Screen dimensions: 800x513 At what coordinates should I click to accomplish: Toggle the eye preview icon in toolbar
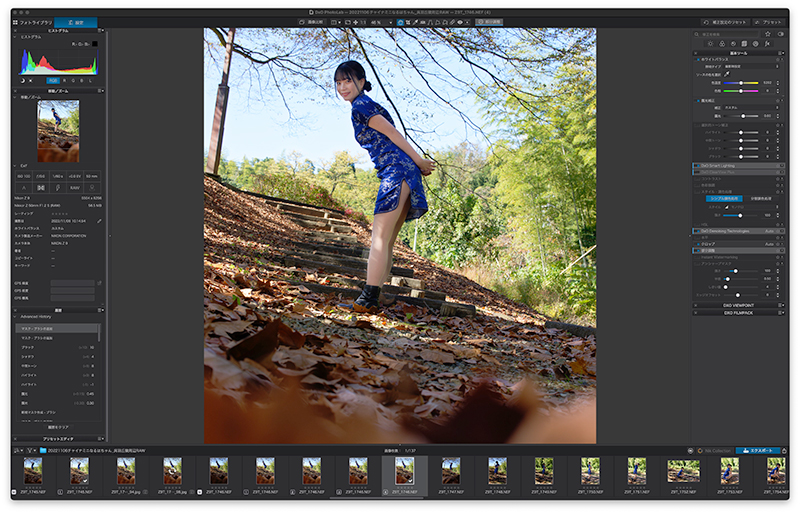pyautogui.click(x=460, y=22)
